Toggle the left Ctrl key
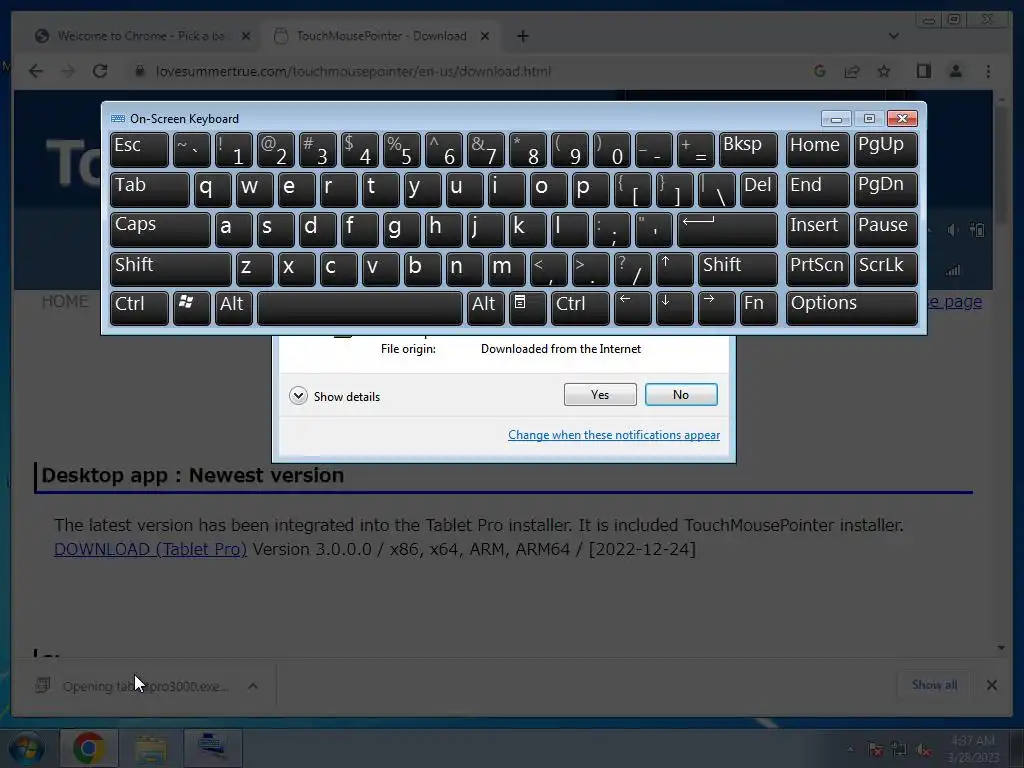This screenshot has width=1024, height=768. 139,308
